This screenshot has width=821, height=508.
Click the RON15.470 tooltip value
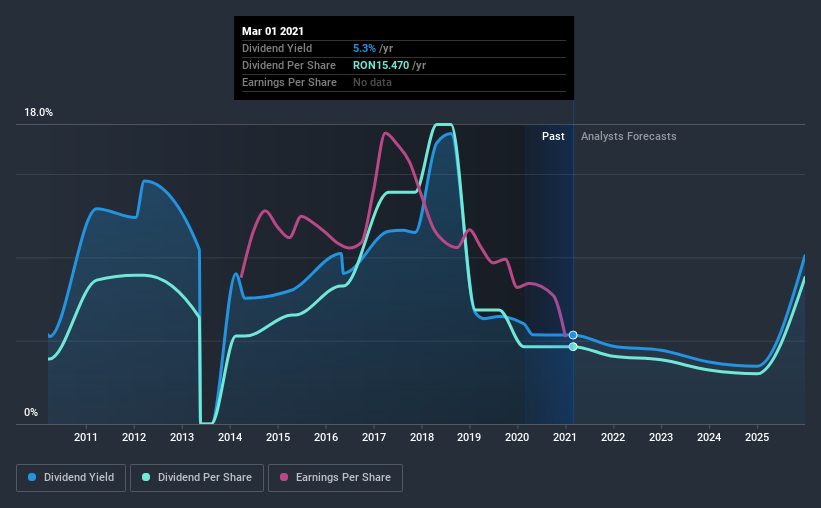(x=381, y=65)
